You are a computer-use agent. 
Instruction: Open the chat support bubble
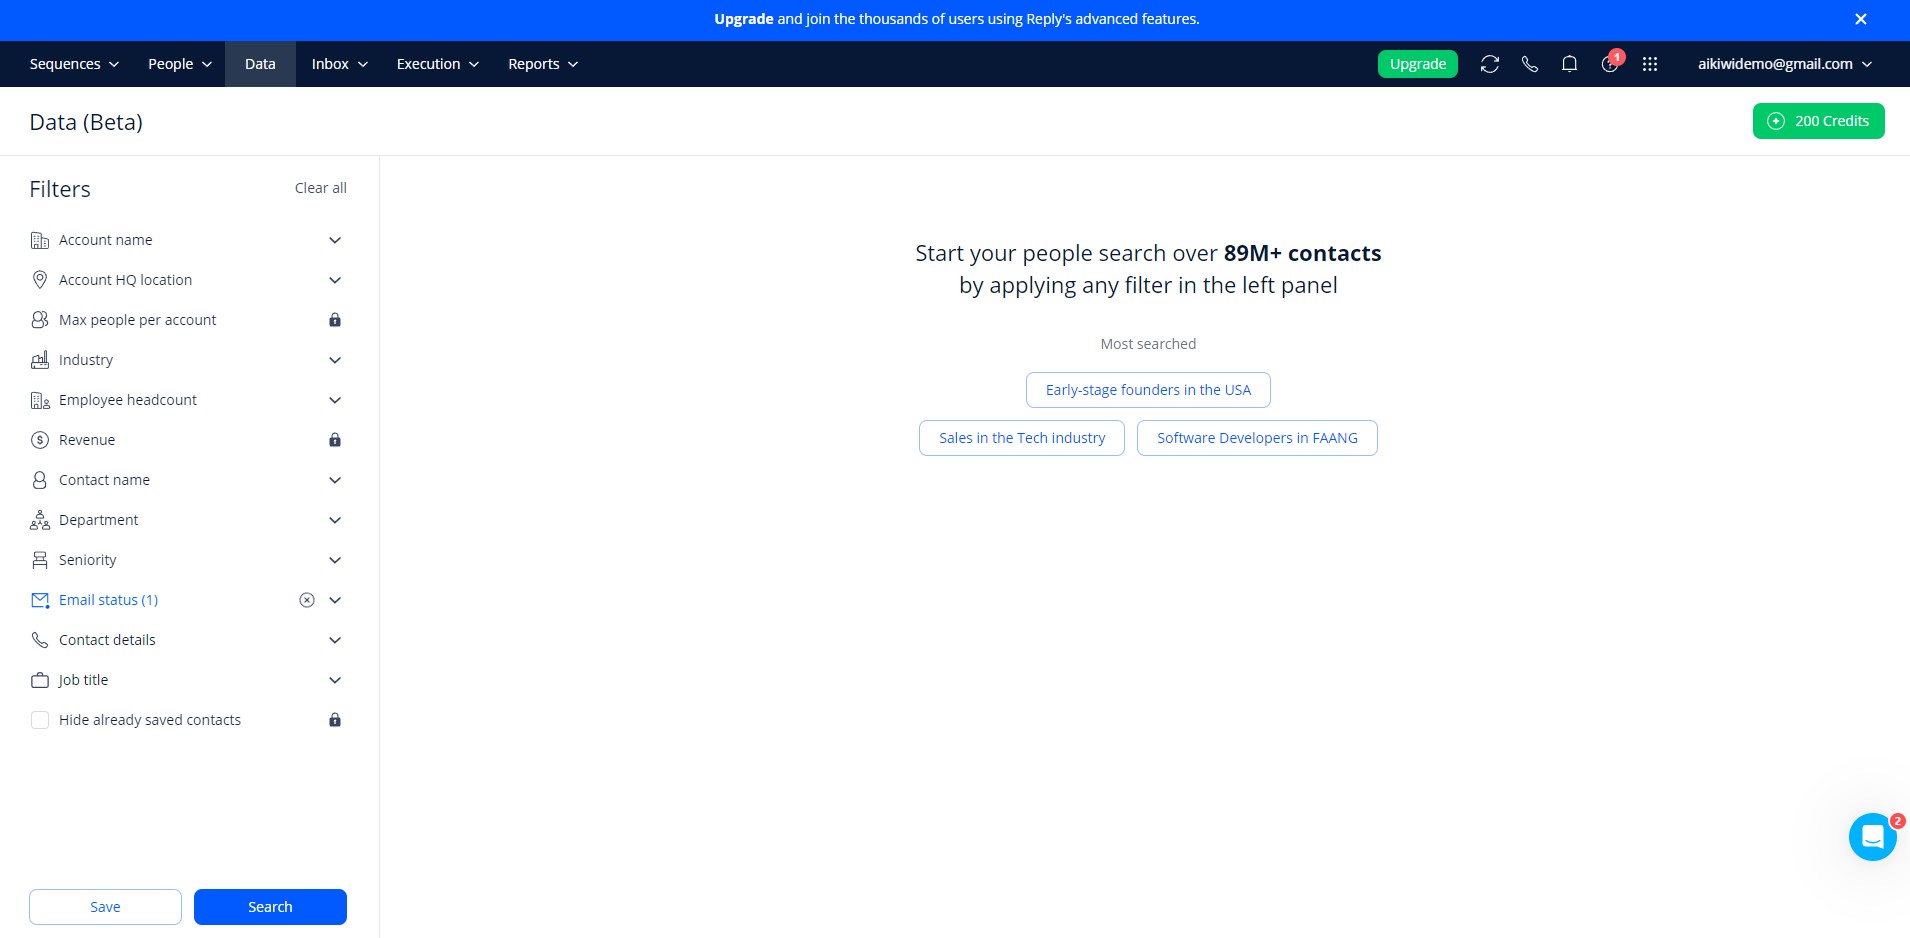[x=1872, y=837]
